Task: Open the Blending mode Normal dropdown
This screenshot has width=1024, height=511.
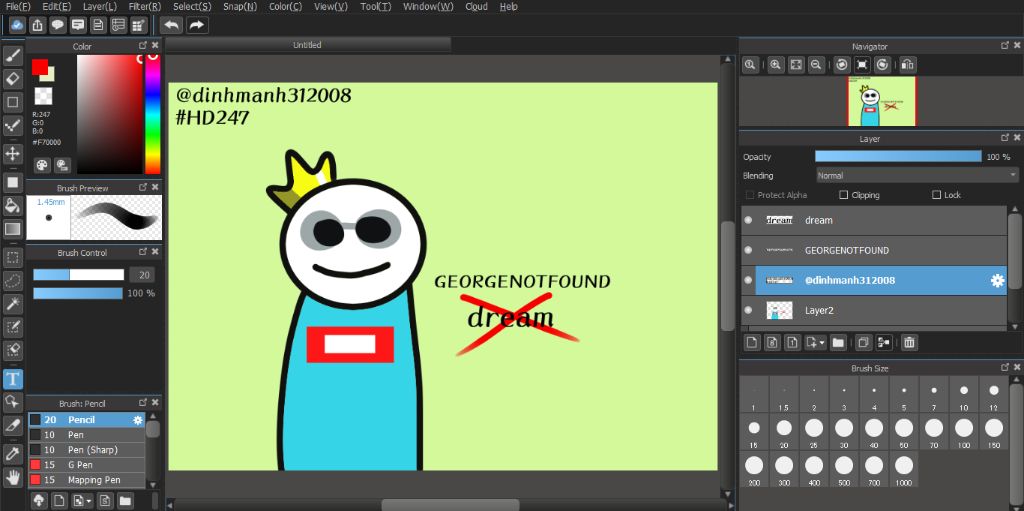Action: pyautogui.click(x=917, y=176)
